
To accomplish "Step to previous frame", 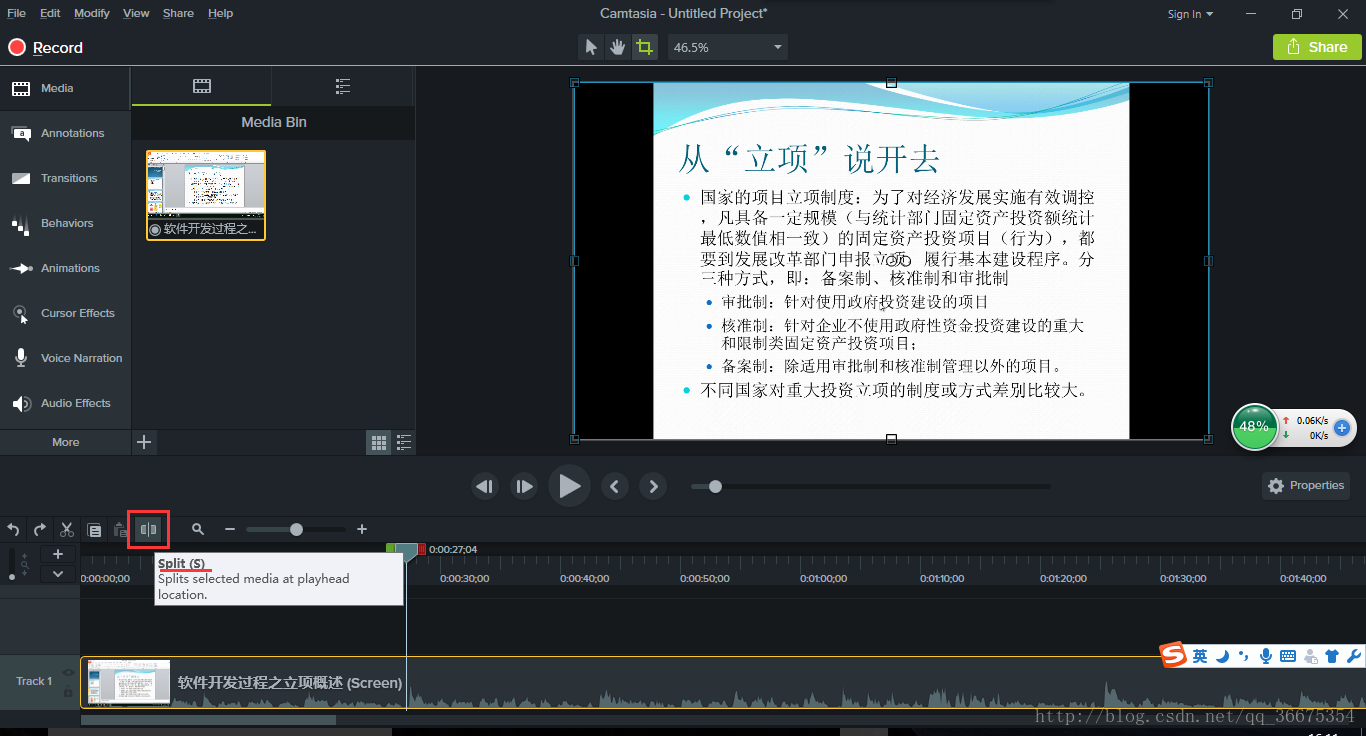I will click(x=485, y=486).
